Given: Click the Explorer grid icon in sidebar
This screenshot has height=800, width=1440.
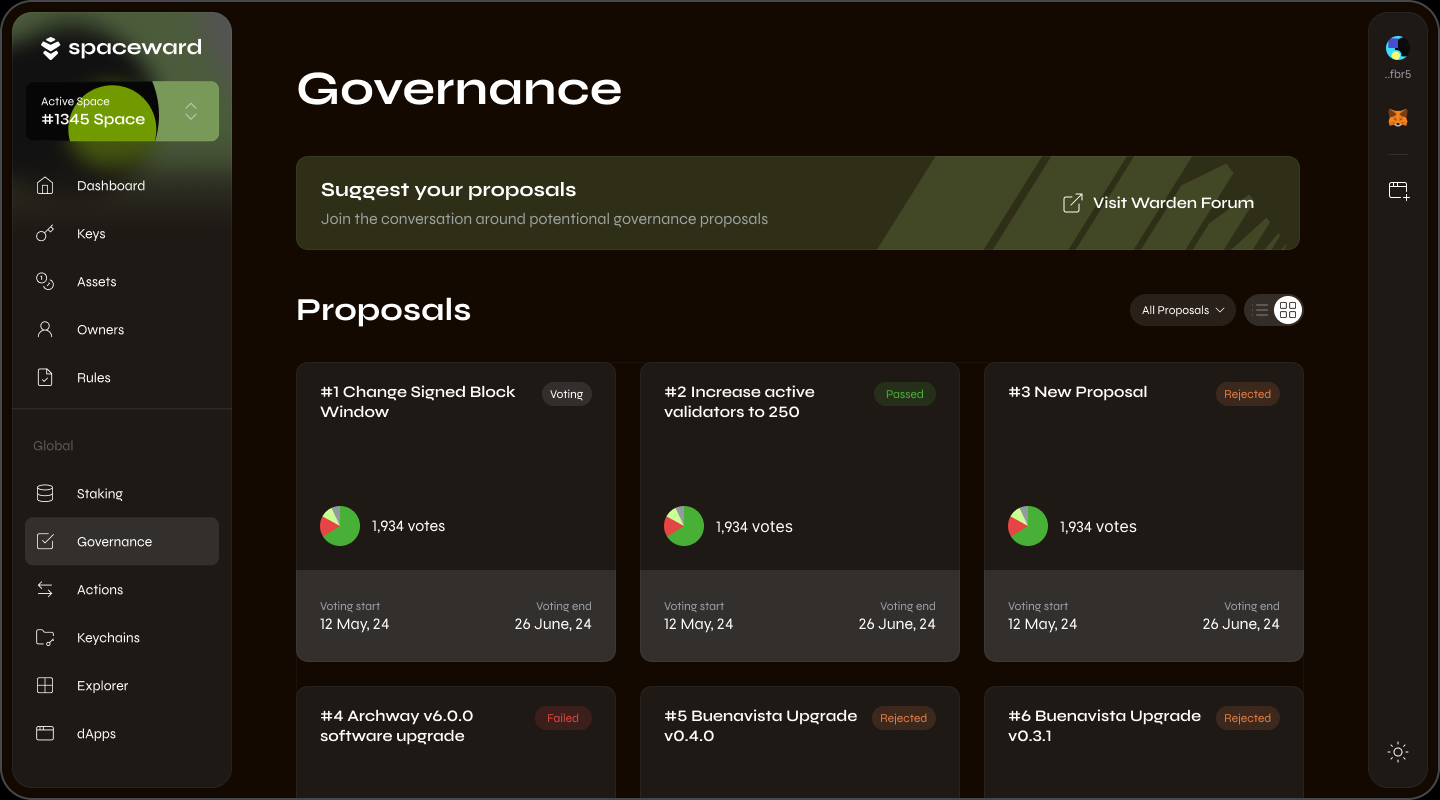Looking at the screenshot, I should pyautogui.click(x=45, y=686).
